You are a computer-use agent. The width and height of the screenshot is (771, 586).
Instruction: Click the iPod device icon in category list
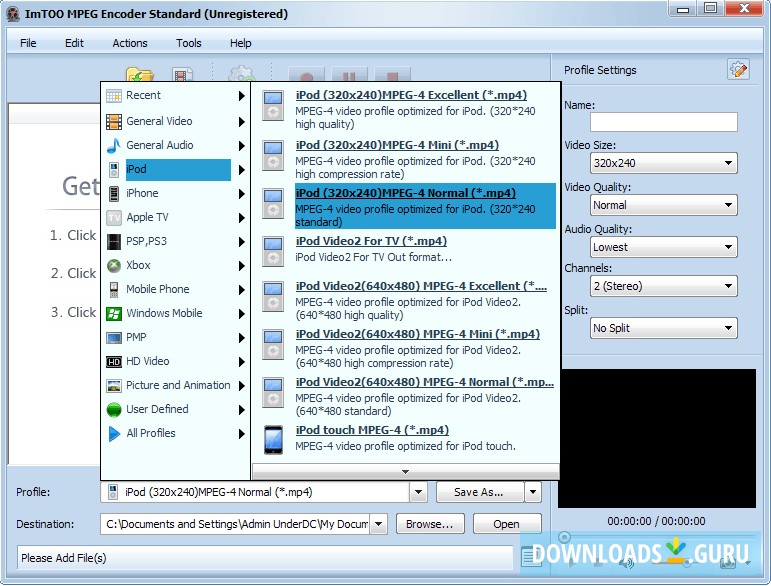[x=114, y=170]
